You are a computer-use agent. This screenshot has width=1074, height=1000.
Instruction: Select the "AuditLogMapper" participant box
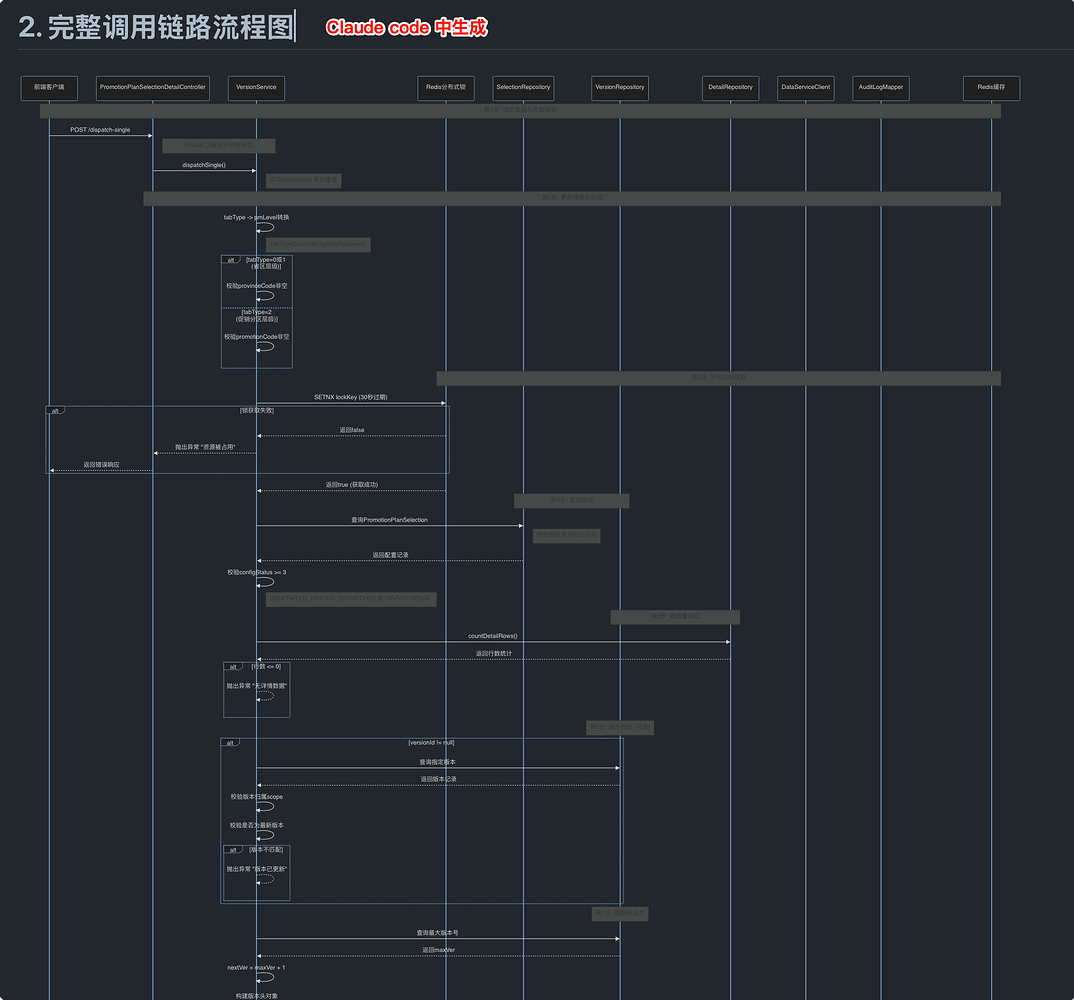pyautogui.click(x=881, y=88)
